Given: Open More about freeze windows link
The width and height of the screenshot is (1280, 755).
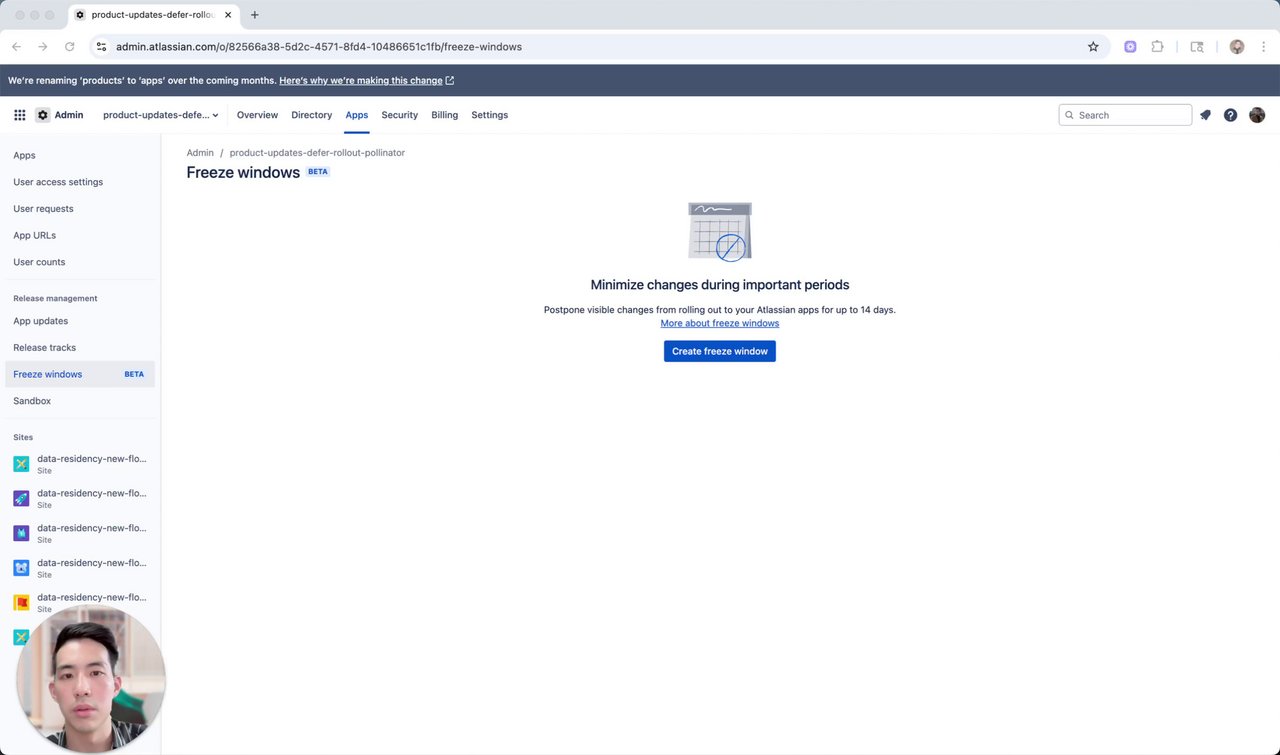Looking at the screenshot, I should point(720,323).
